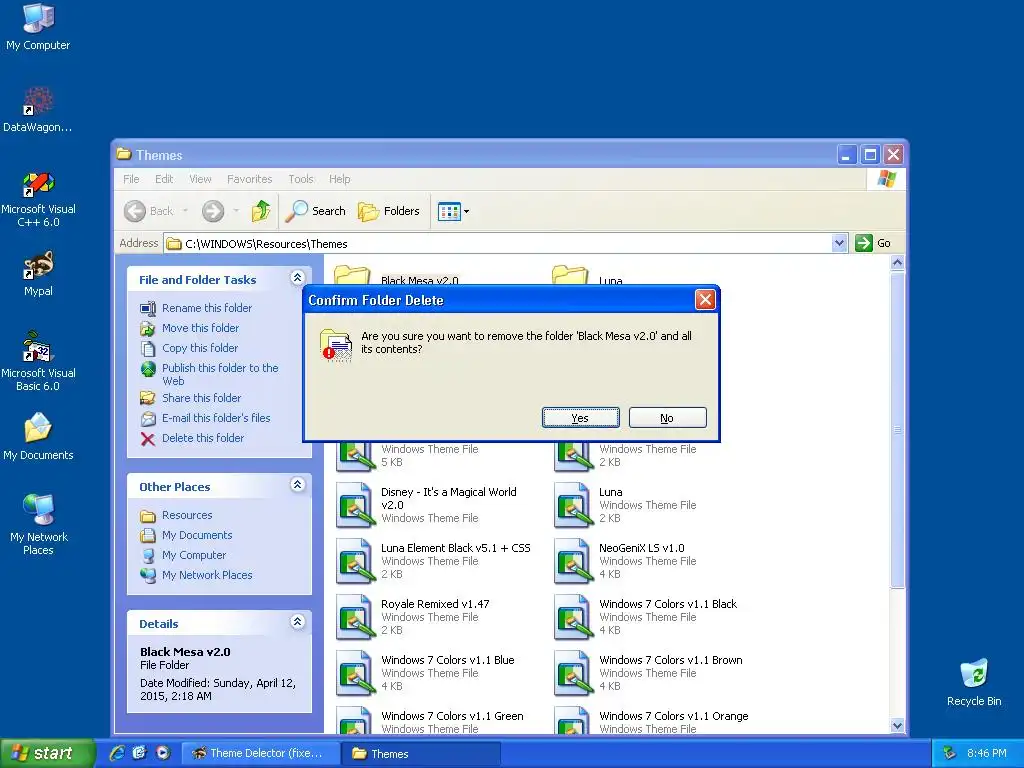
Task: Select Windows 7 Colors v1.1 Green theme
Action: (430, 720)
